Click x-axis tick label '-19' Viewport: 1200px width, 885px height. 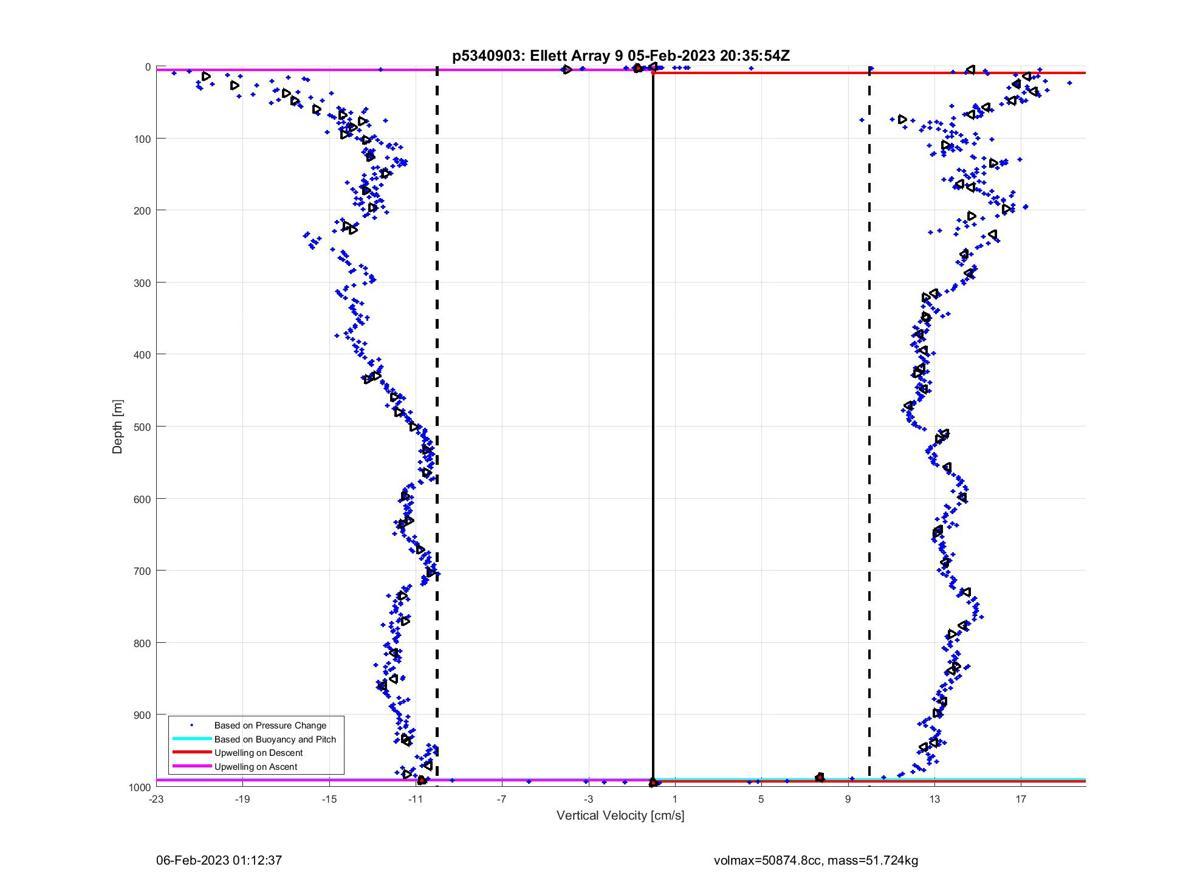point(242,799)
